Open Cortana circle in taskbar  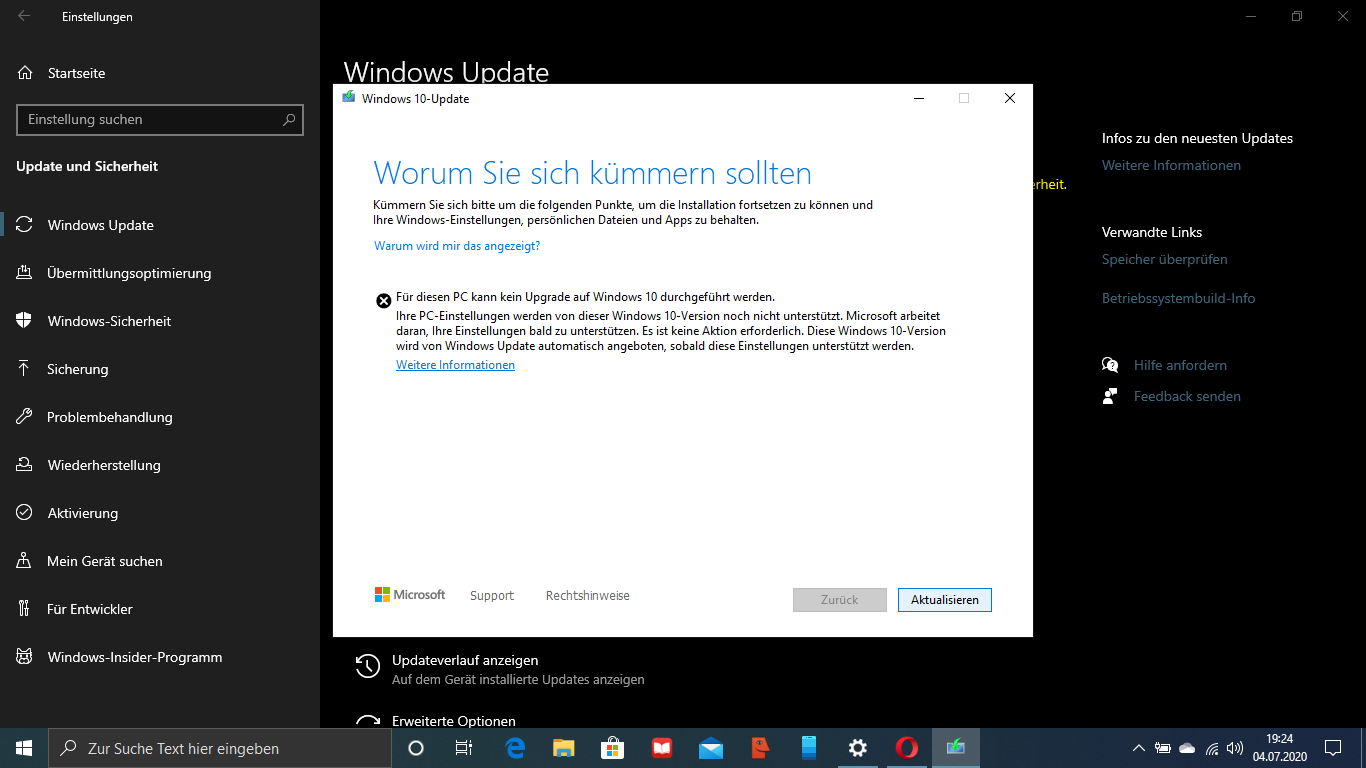click(416, 748)
